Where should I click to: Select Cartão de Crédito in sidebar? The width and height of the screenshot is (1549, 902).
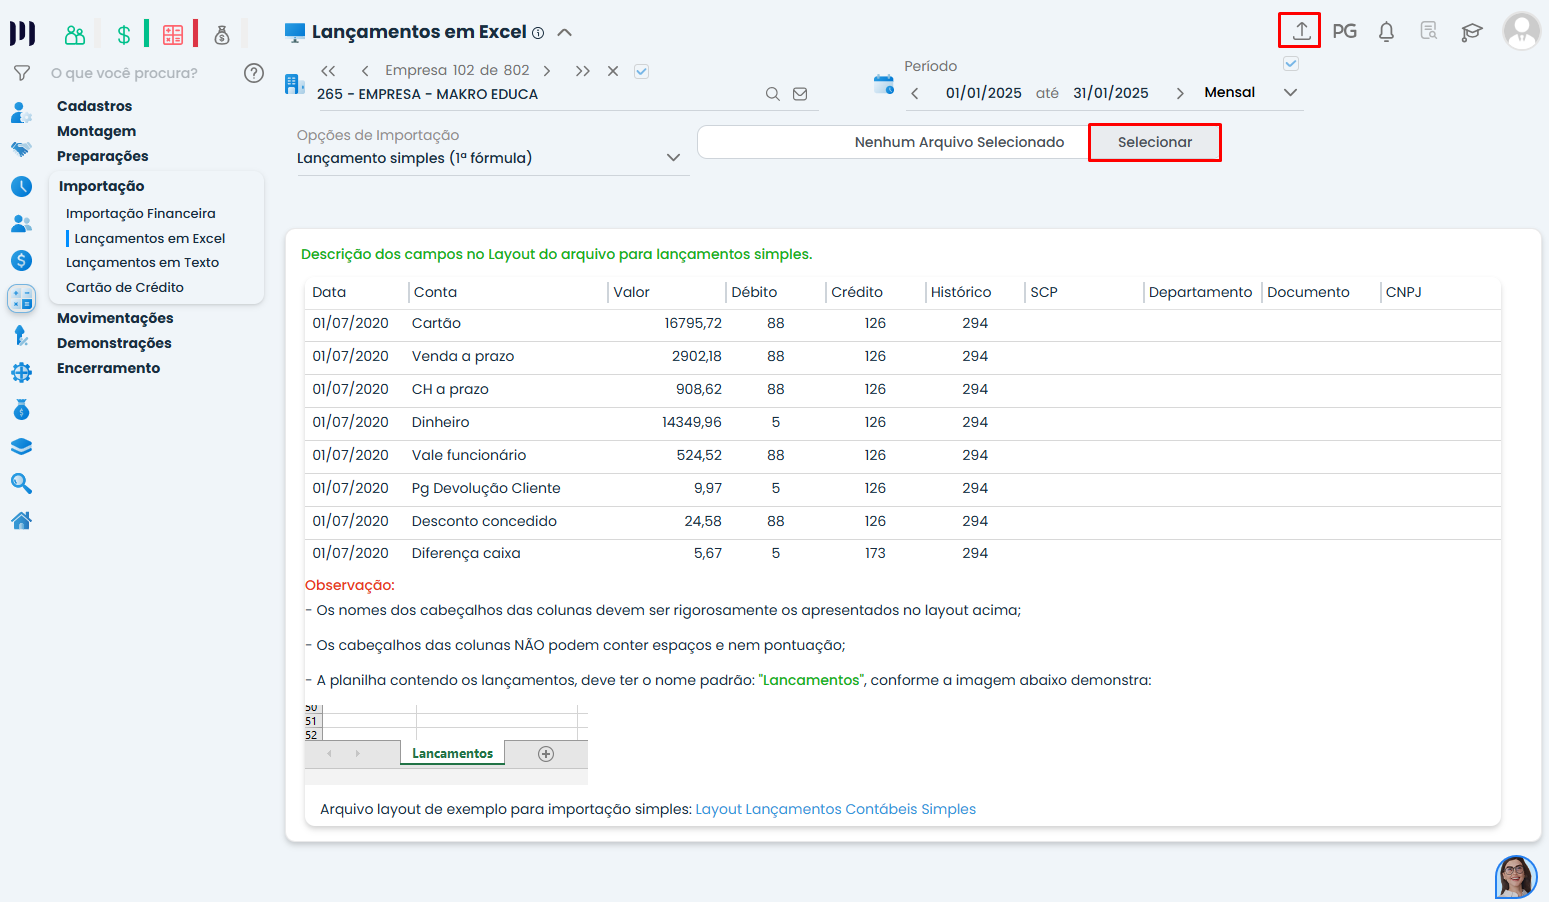point(125,288)
